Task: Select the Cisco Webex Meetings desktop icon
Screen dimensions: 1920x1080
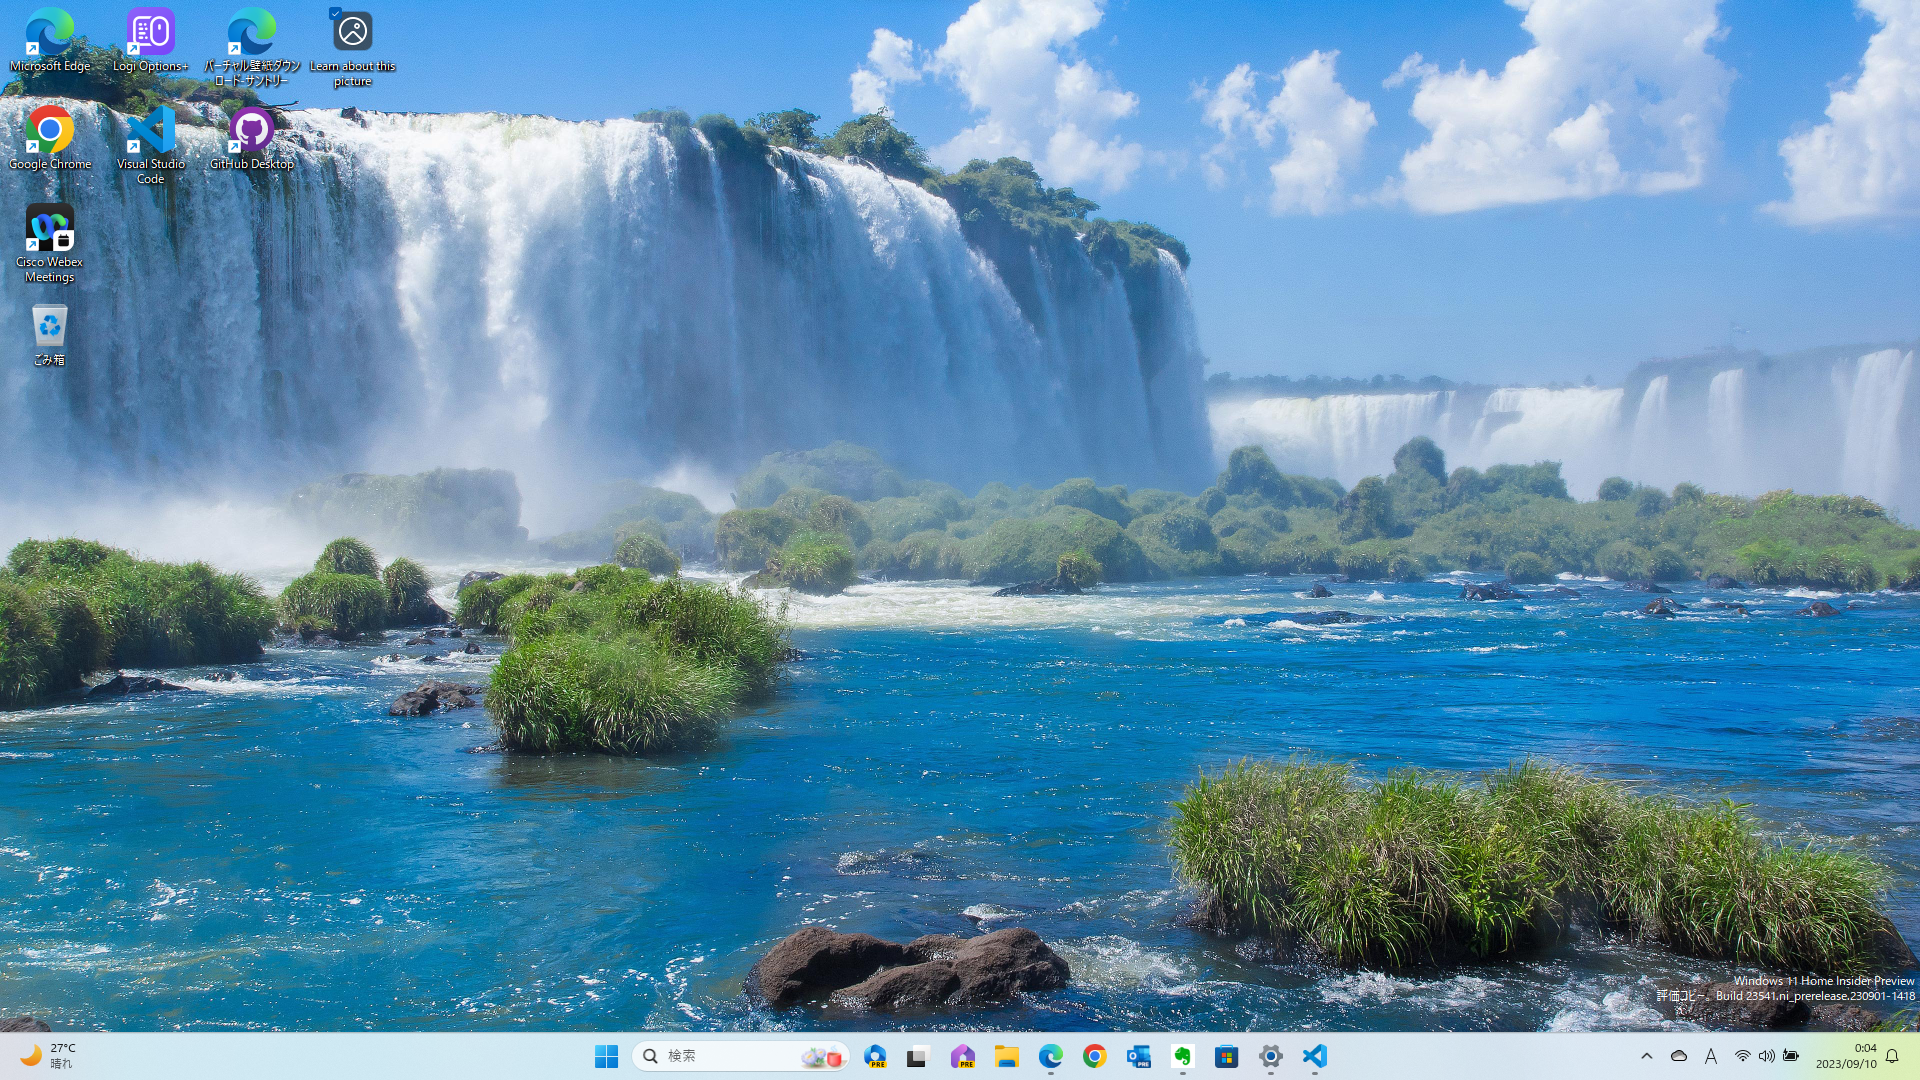Action: click(50, 243)
